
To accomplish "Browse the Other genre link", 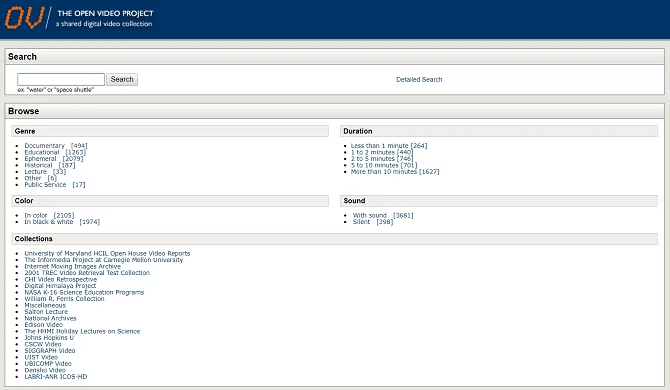I will [33, 178].
